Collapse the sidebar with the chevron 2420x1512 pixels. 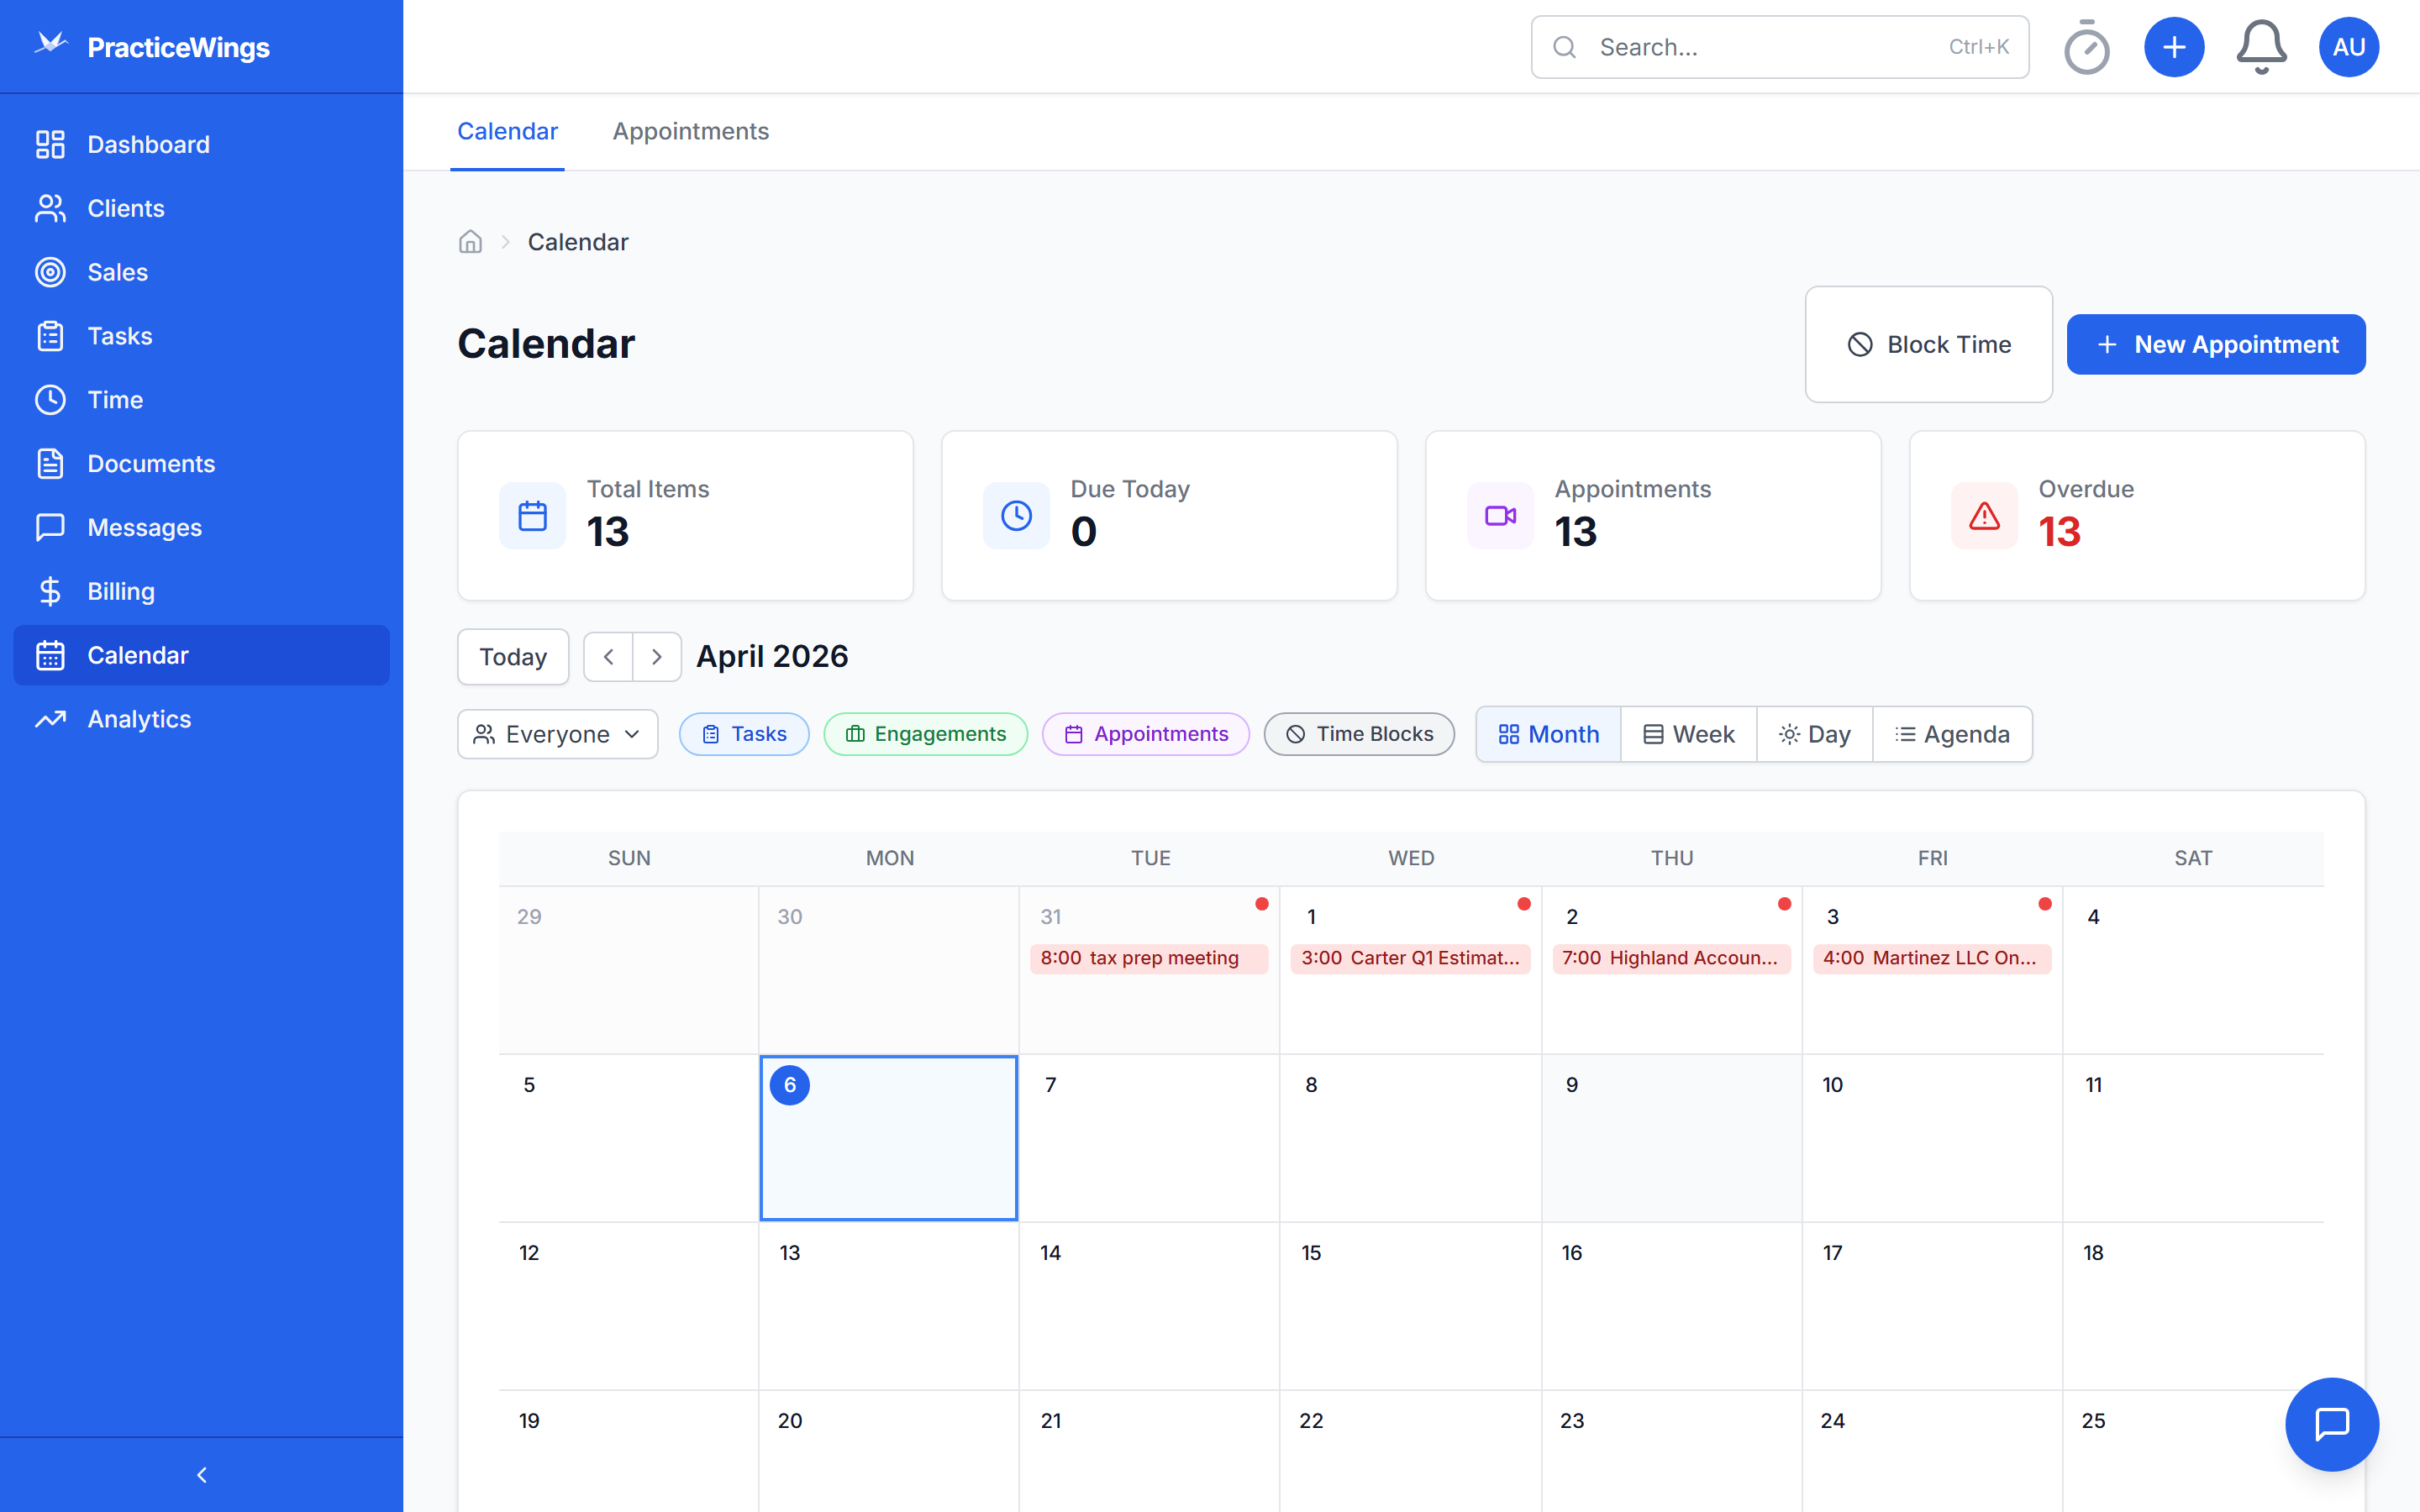202,1474
